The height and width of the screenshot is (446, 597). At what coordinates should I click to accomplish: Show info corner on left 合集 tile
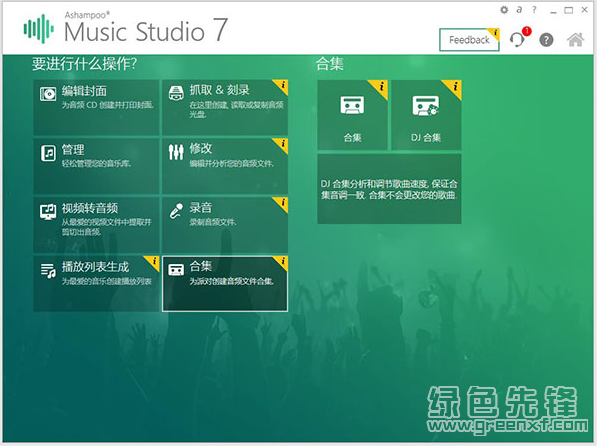pyautogui.click(x=283, y=262)
